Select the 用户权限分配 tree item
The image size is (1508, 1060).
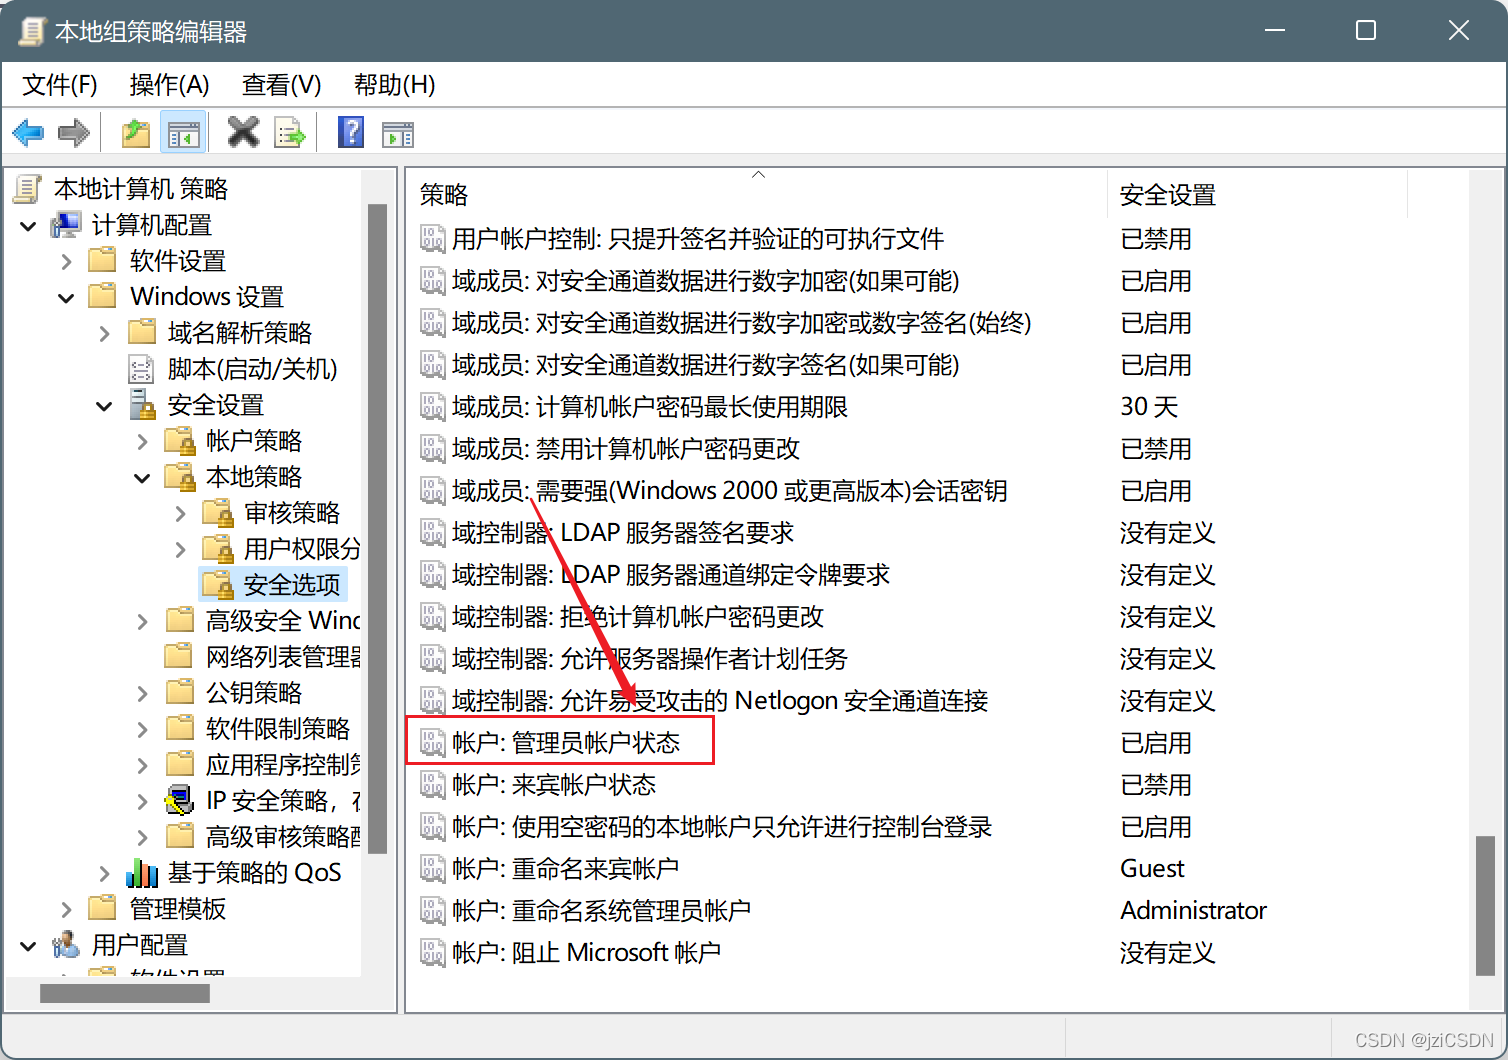[x=302, y=549]
